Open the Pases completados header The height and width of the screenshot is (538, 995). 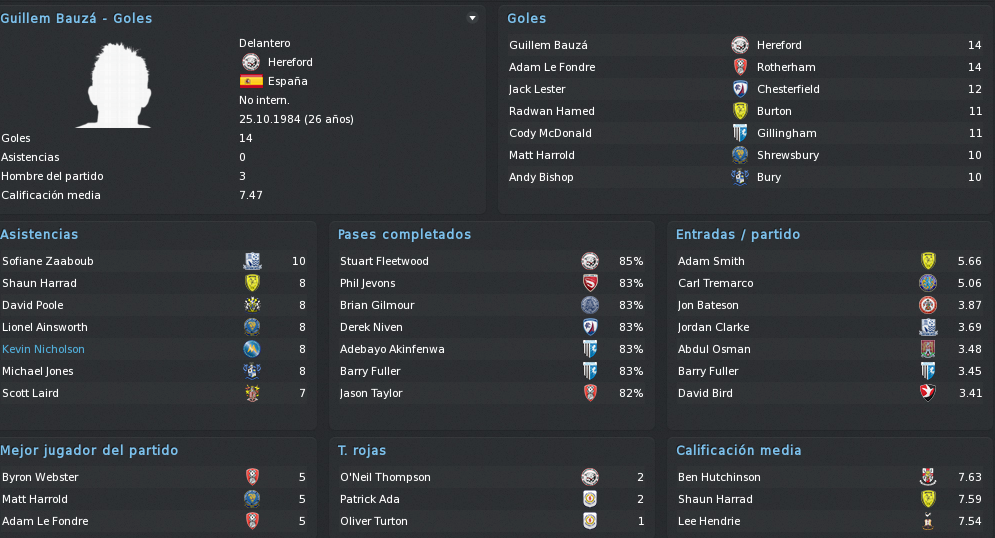tap(404, 234)
